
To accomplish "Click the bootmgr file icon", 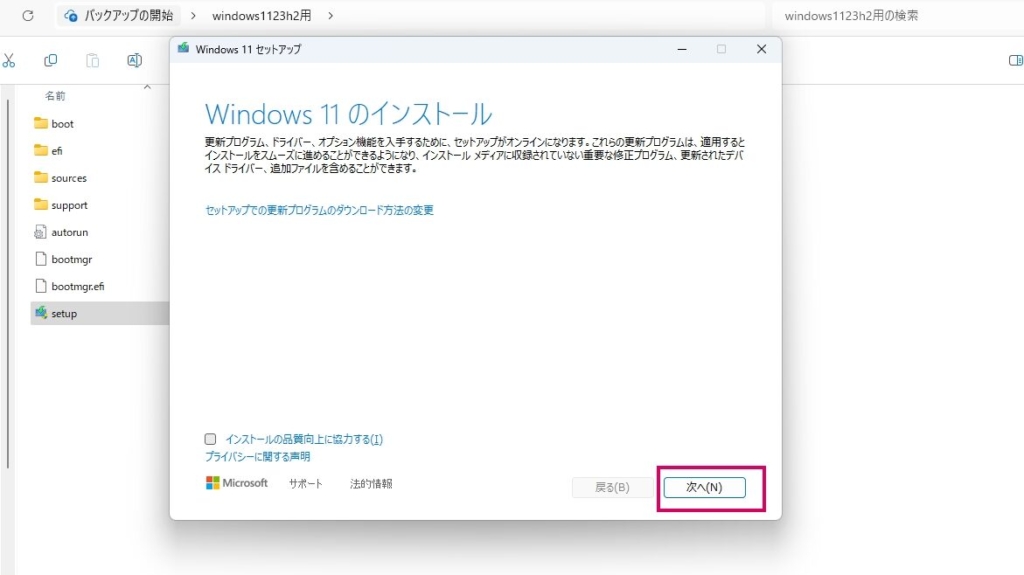I will click(x=40, y=259).
